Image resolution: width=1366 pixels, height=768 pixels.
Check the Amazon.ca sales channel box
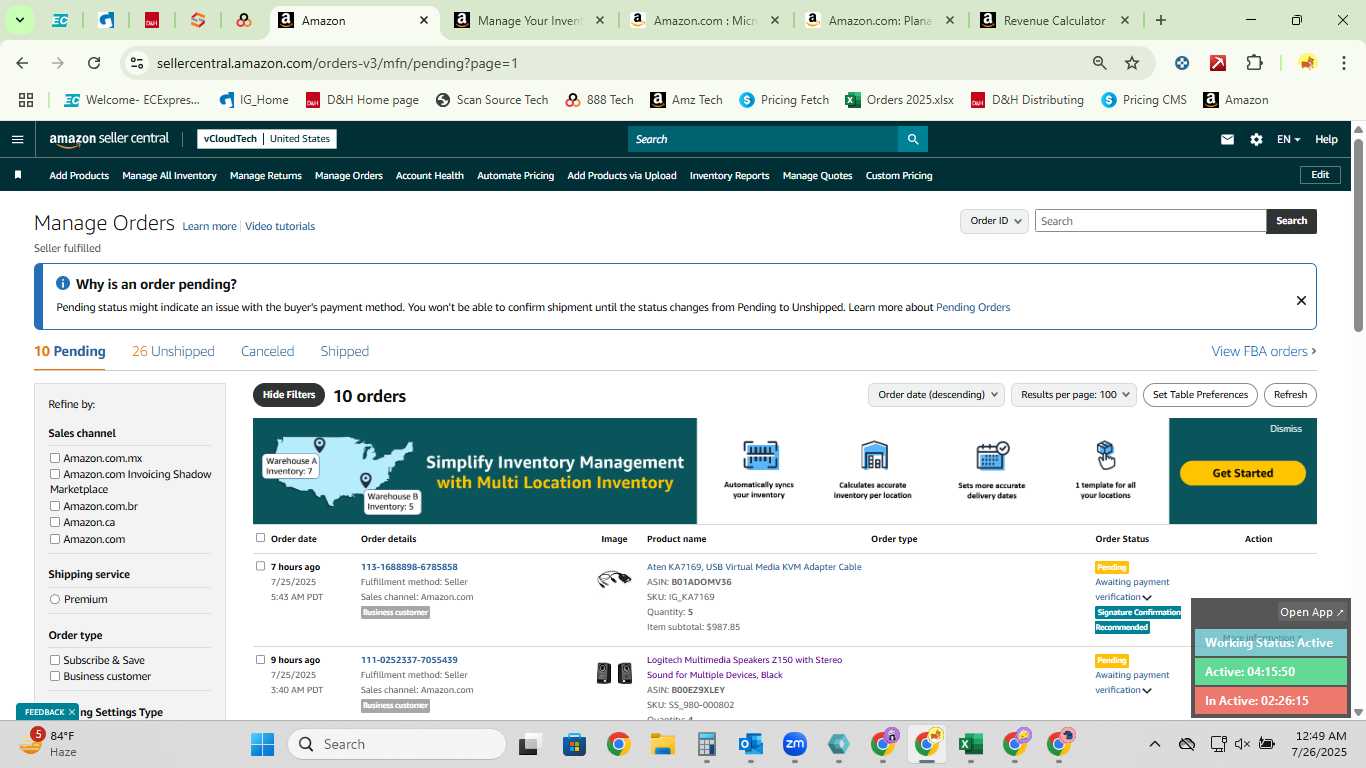click(56, 522)
